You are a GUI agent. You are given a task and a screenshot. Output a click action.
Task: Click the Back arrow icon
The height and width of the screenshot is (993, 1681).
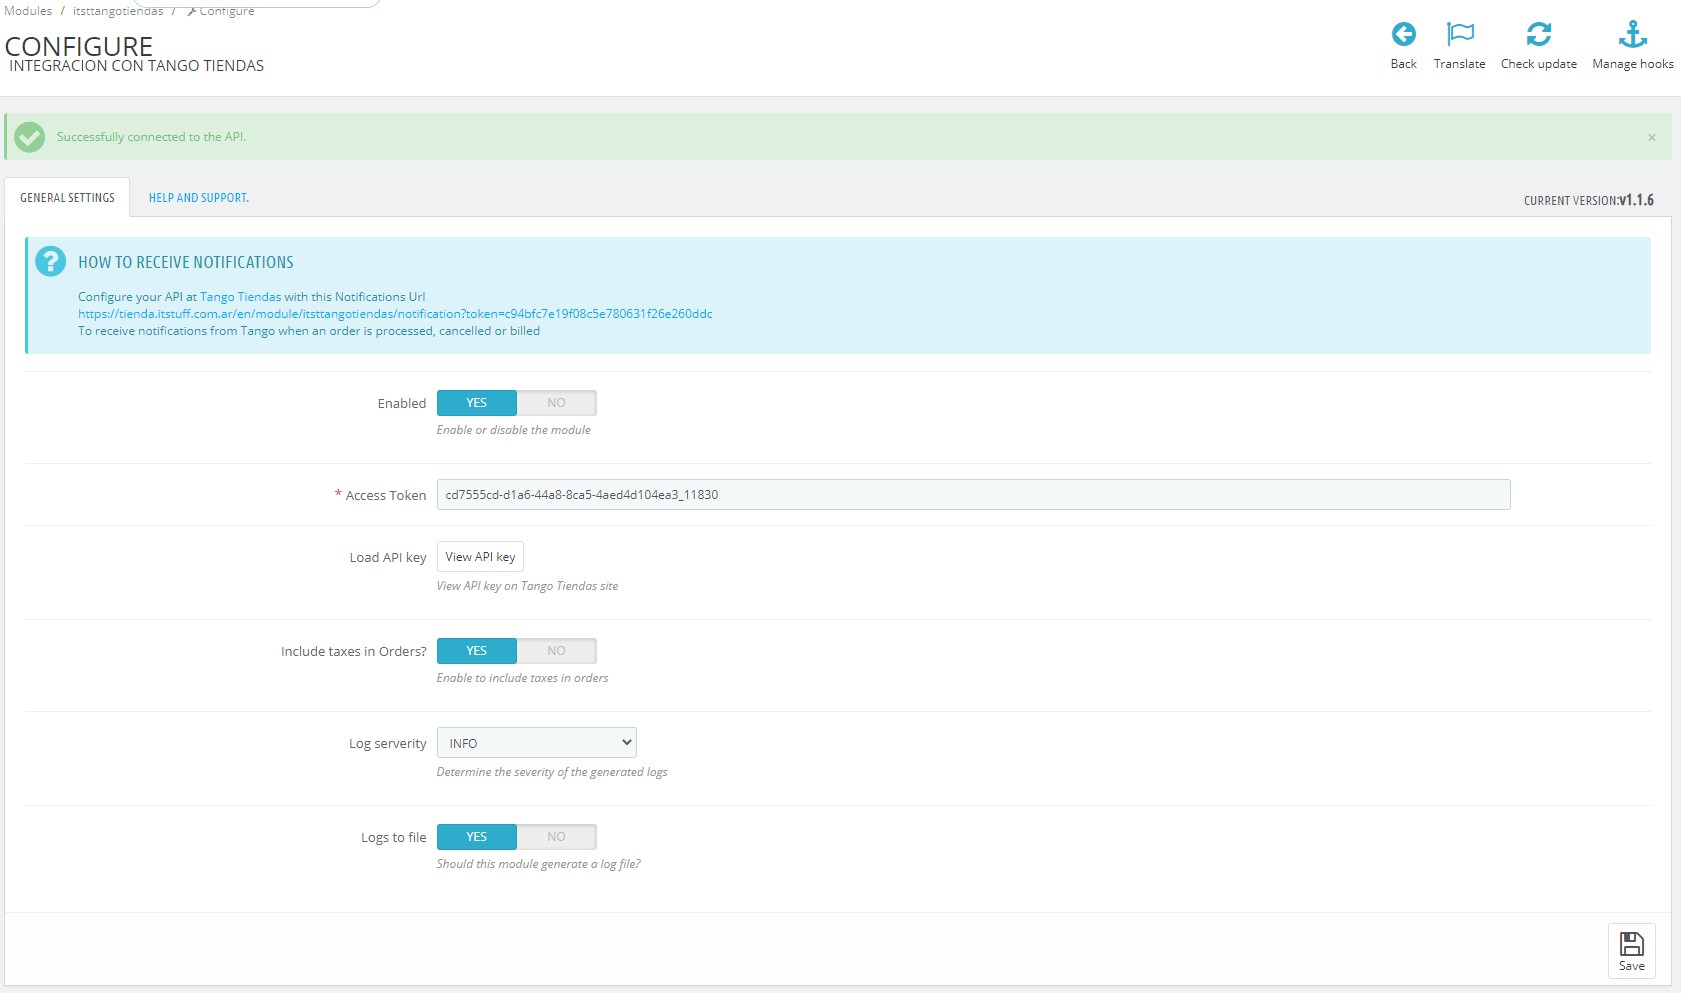[1403, 34]
